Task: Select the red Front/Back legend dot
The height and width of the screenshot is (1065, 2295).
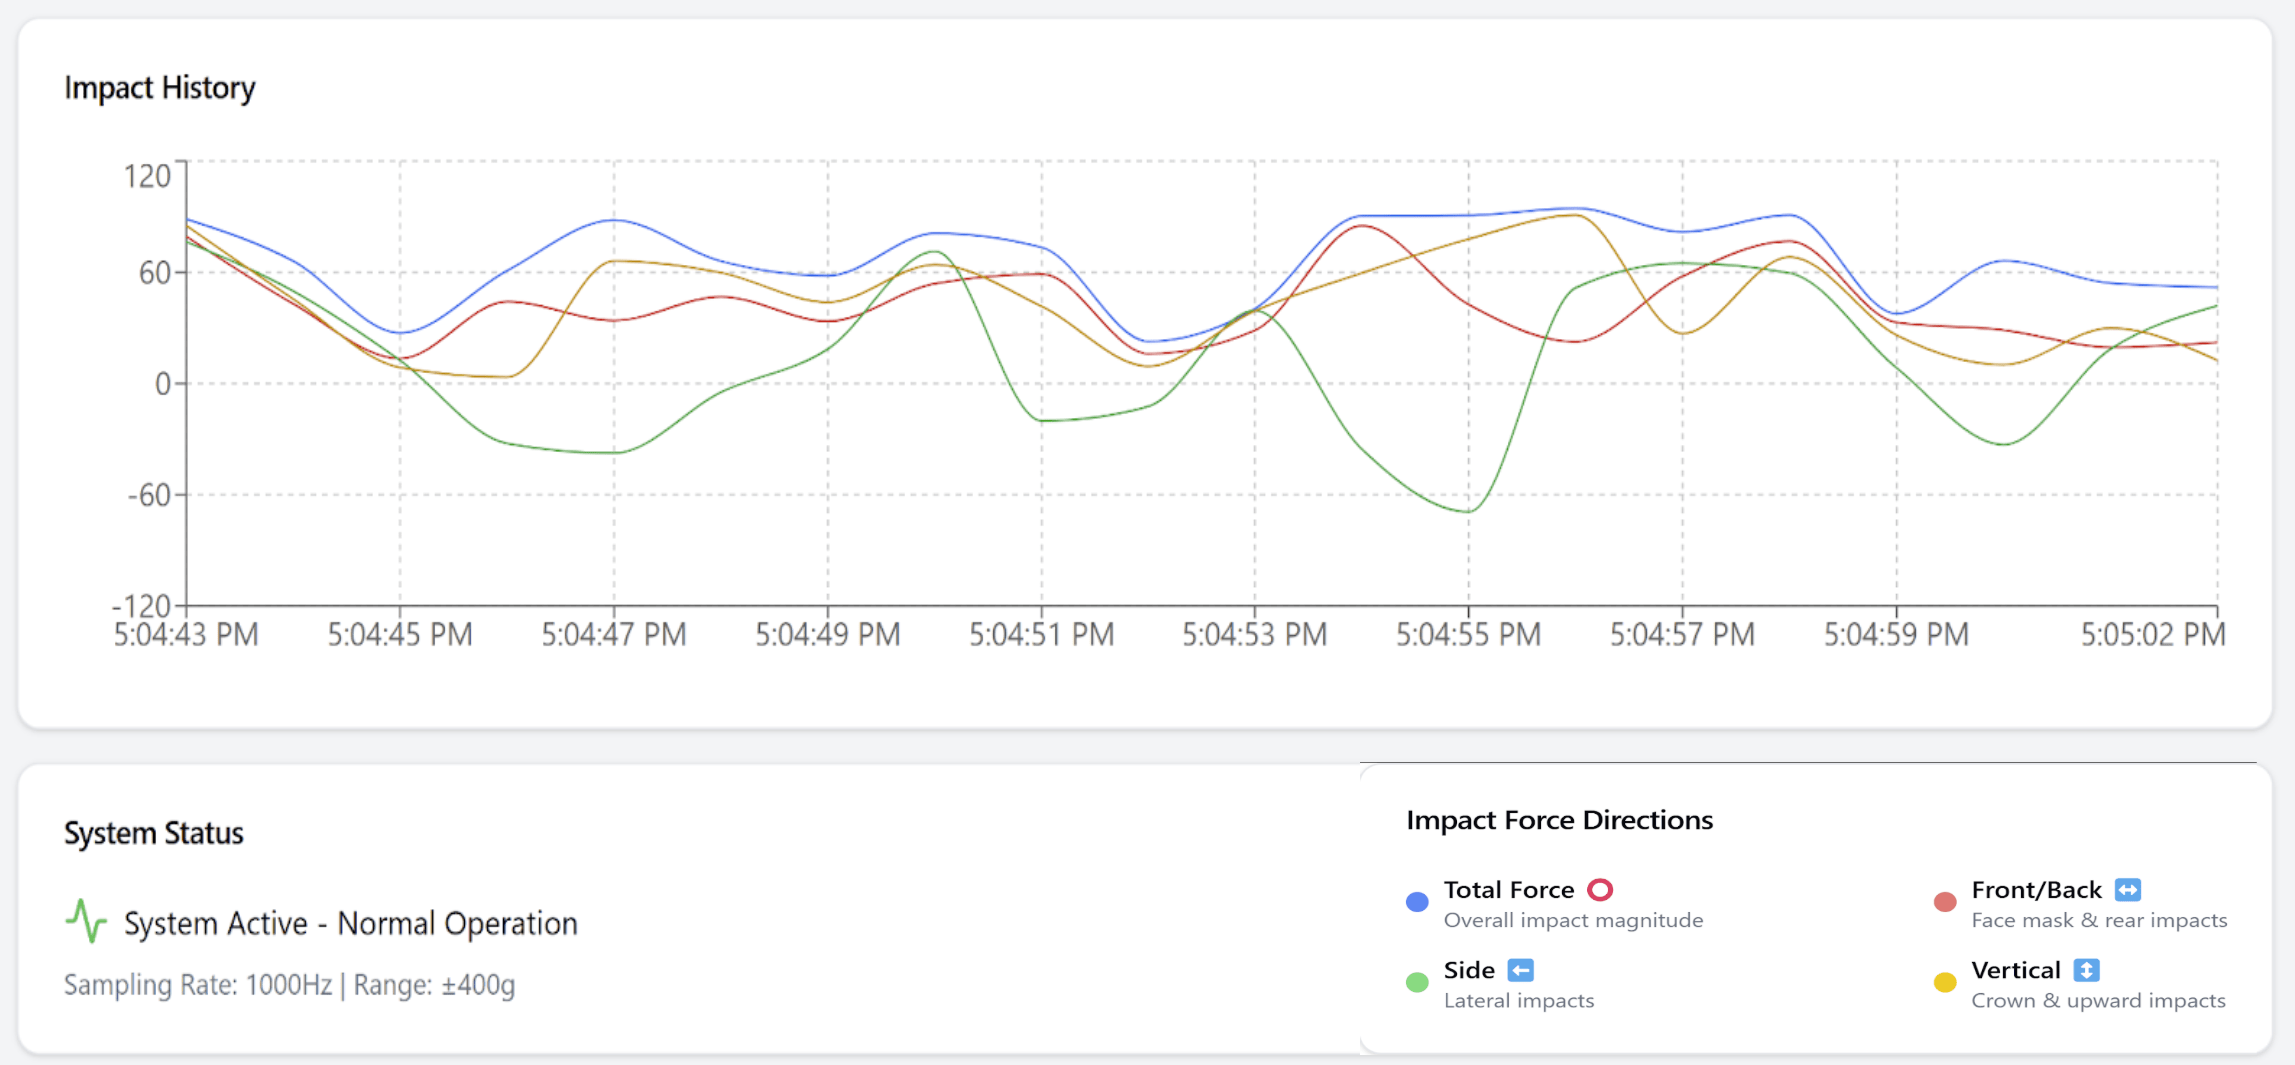Action: point(1945,902)
